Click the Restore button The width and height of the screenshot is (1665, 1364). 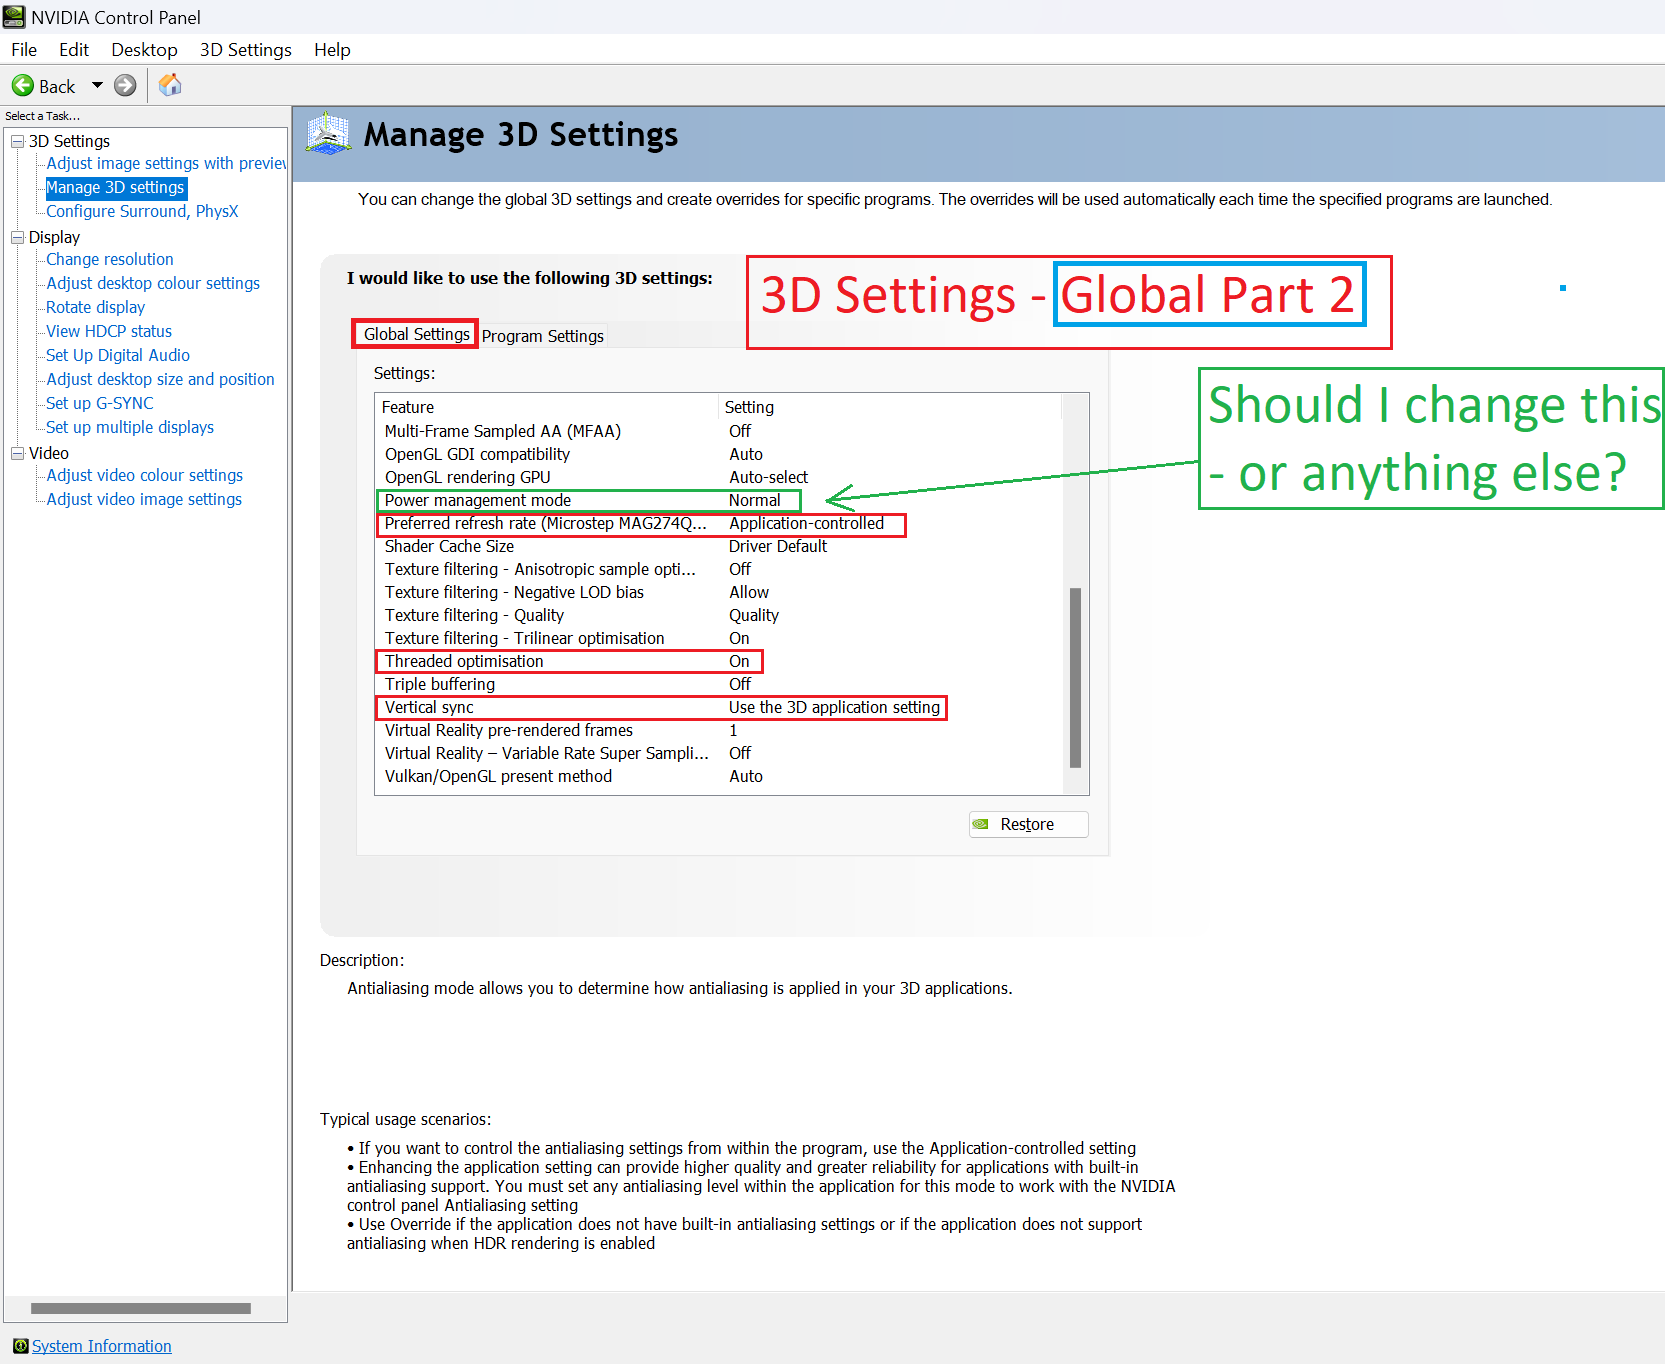click(1028, 824)
